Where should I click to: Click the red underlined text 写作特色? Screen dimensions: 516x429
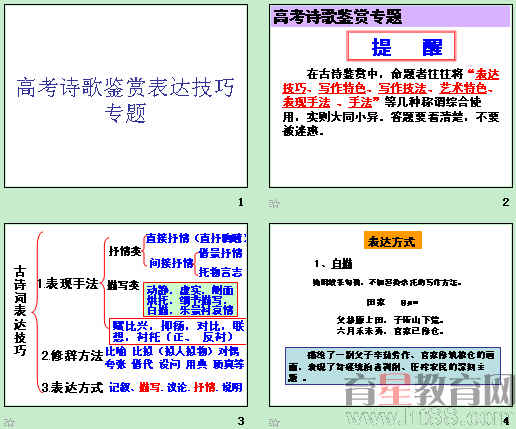tap(342, 88)
